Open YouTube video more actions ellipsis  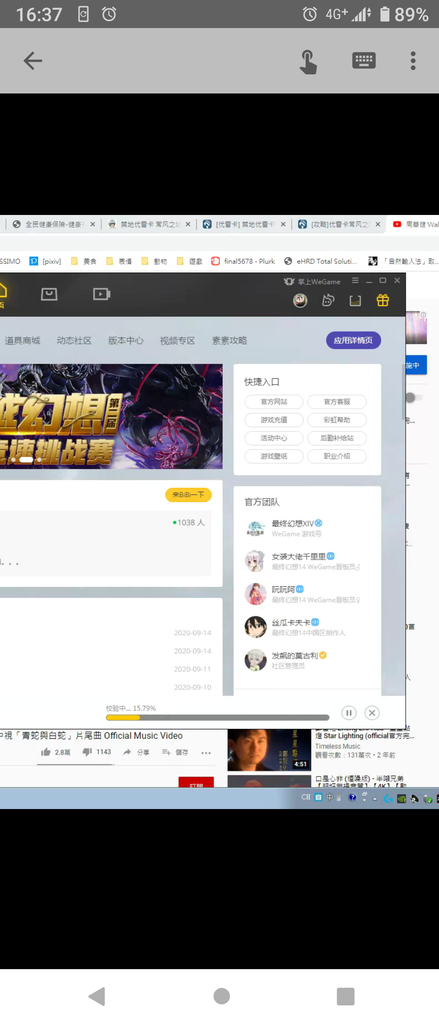206,752
